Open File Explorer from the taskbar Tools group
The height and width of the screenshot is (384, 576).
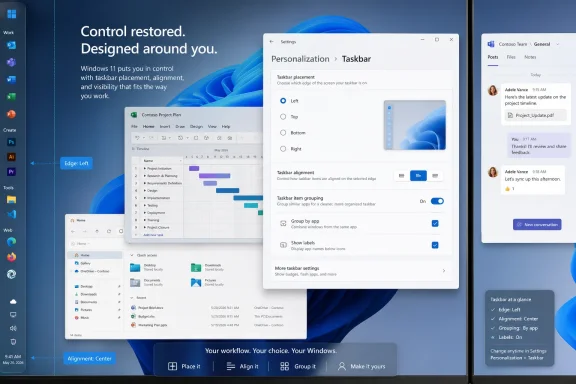click(x=11, y=200)
